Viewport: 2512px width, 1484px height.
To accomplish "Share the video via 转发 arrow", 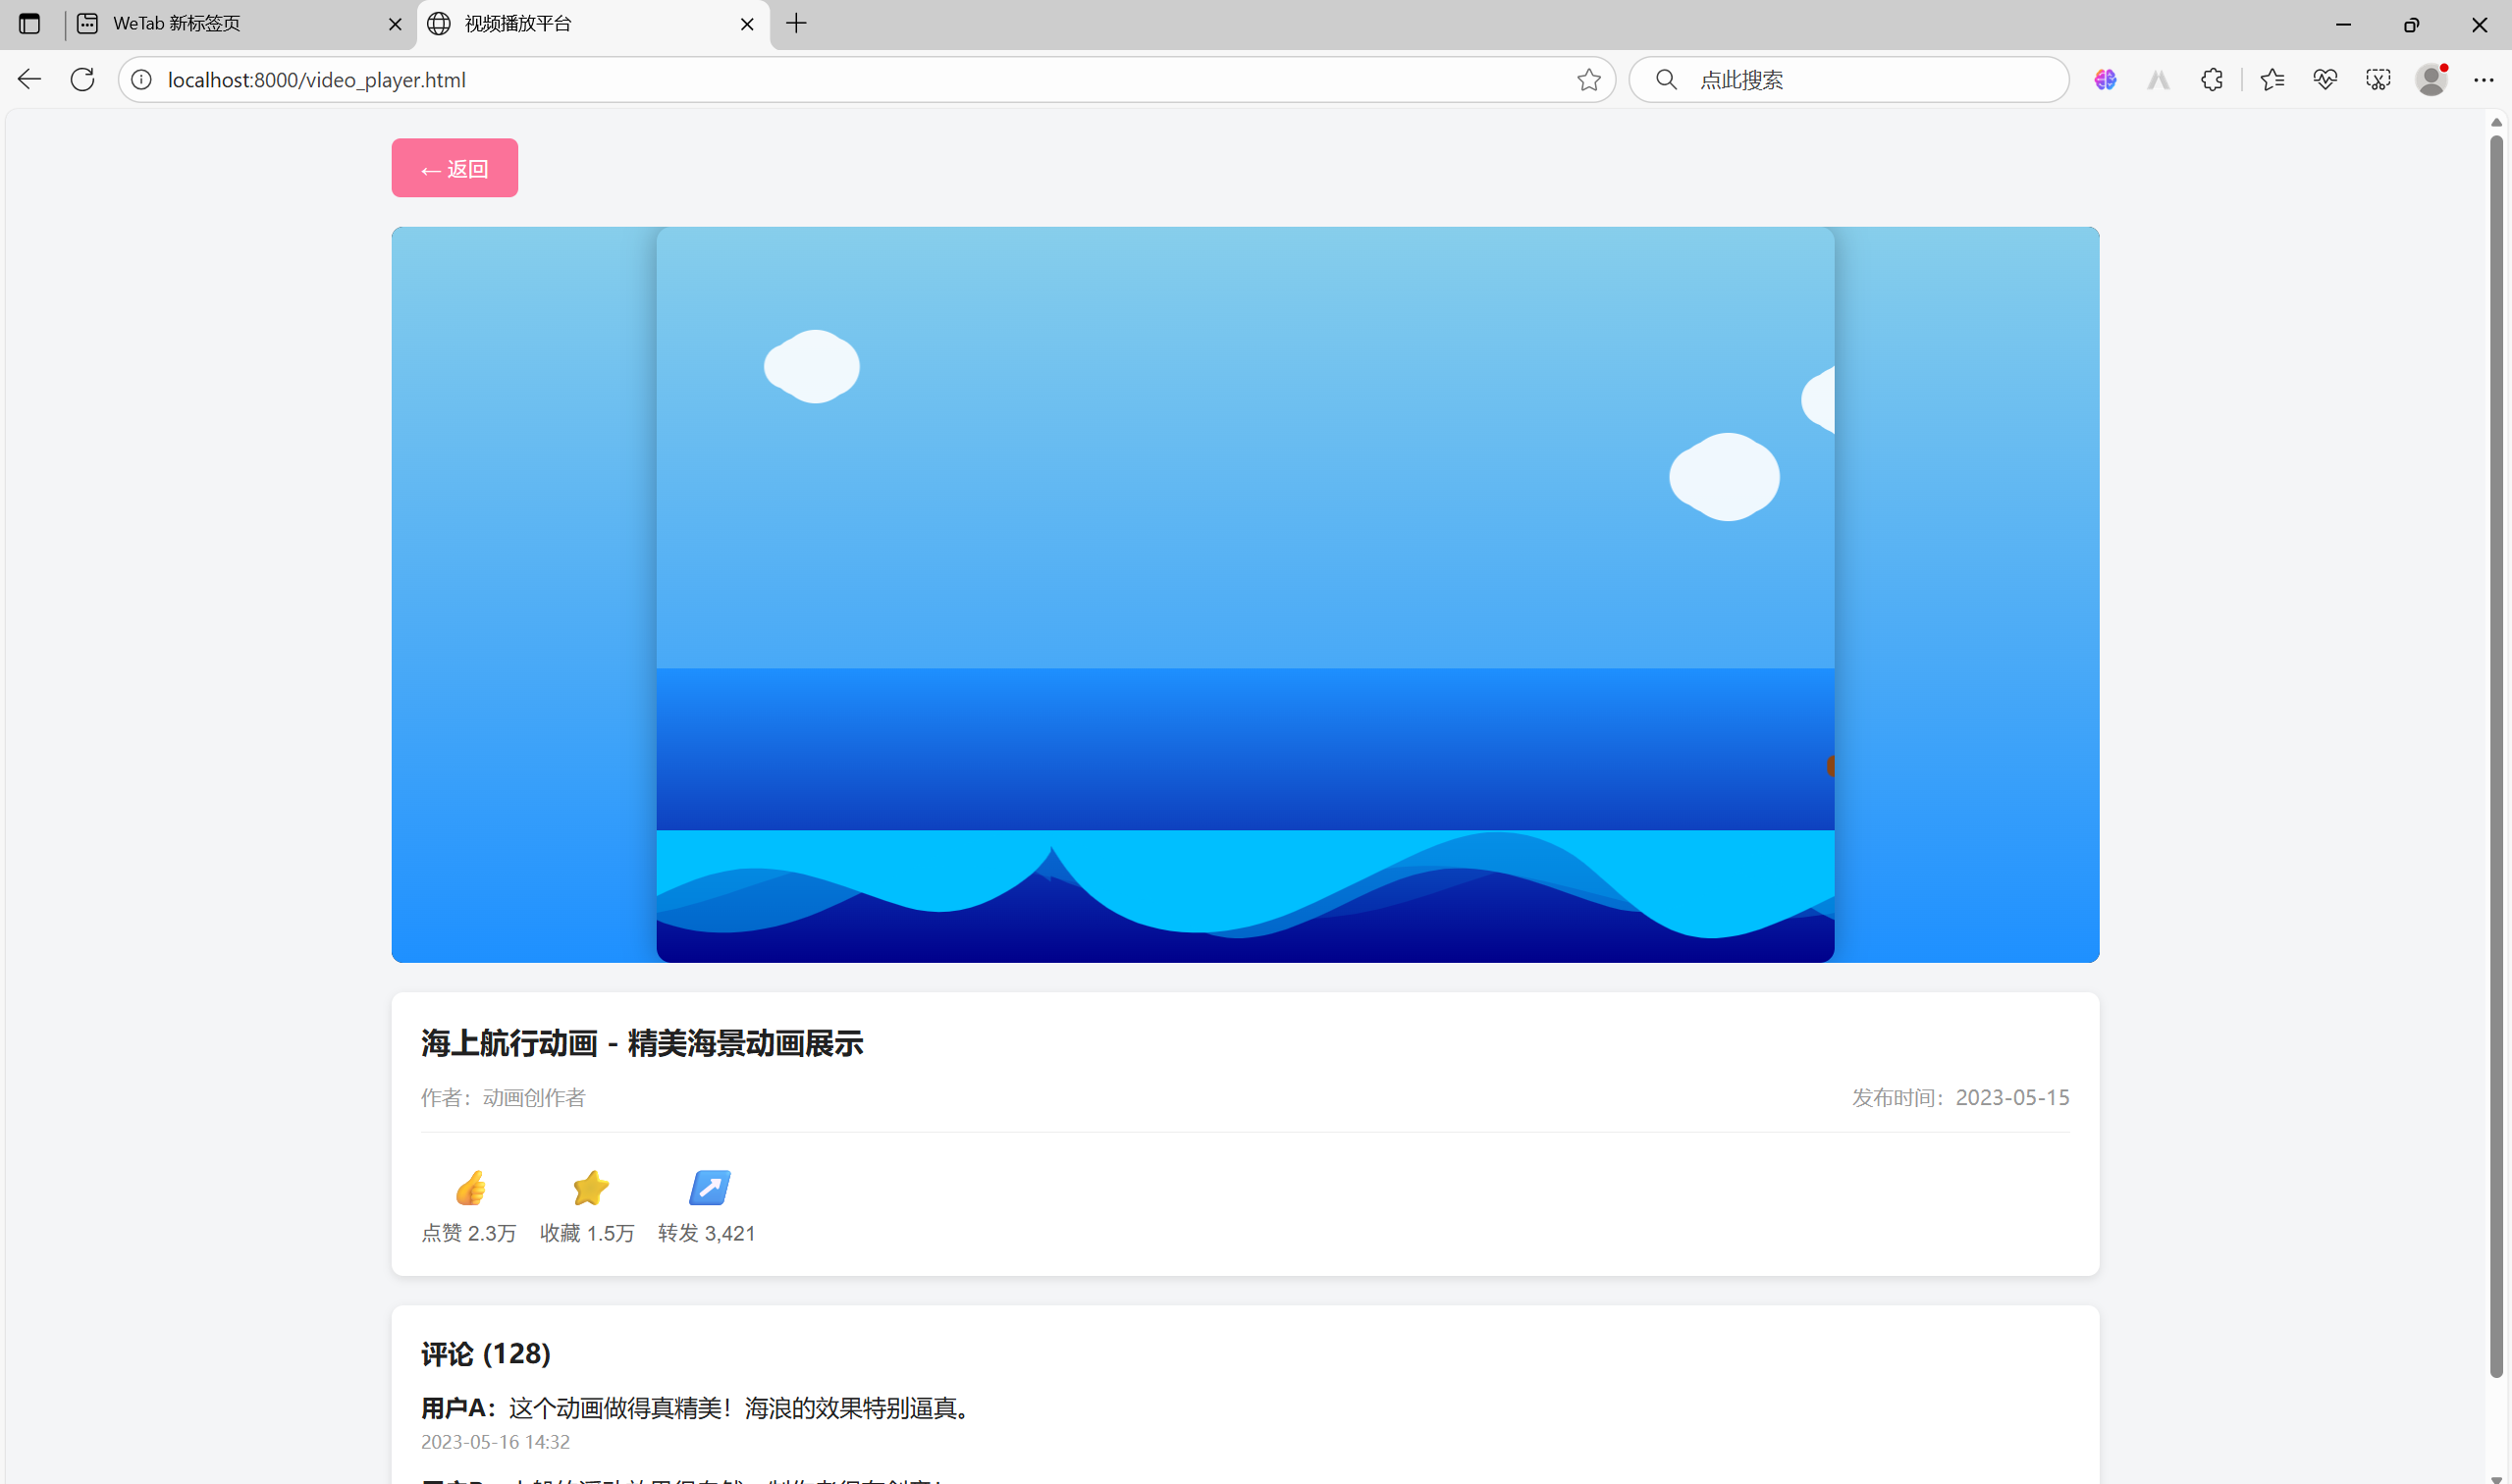I will 709,1188.
